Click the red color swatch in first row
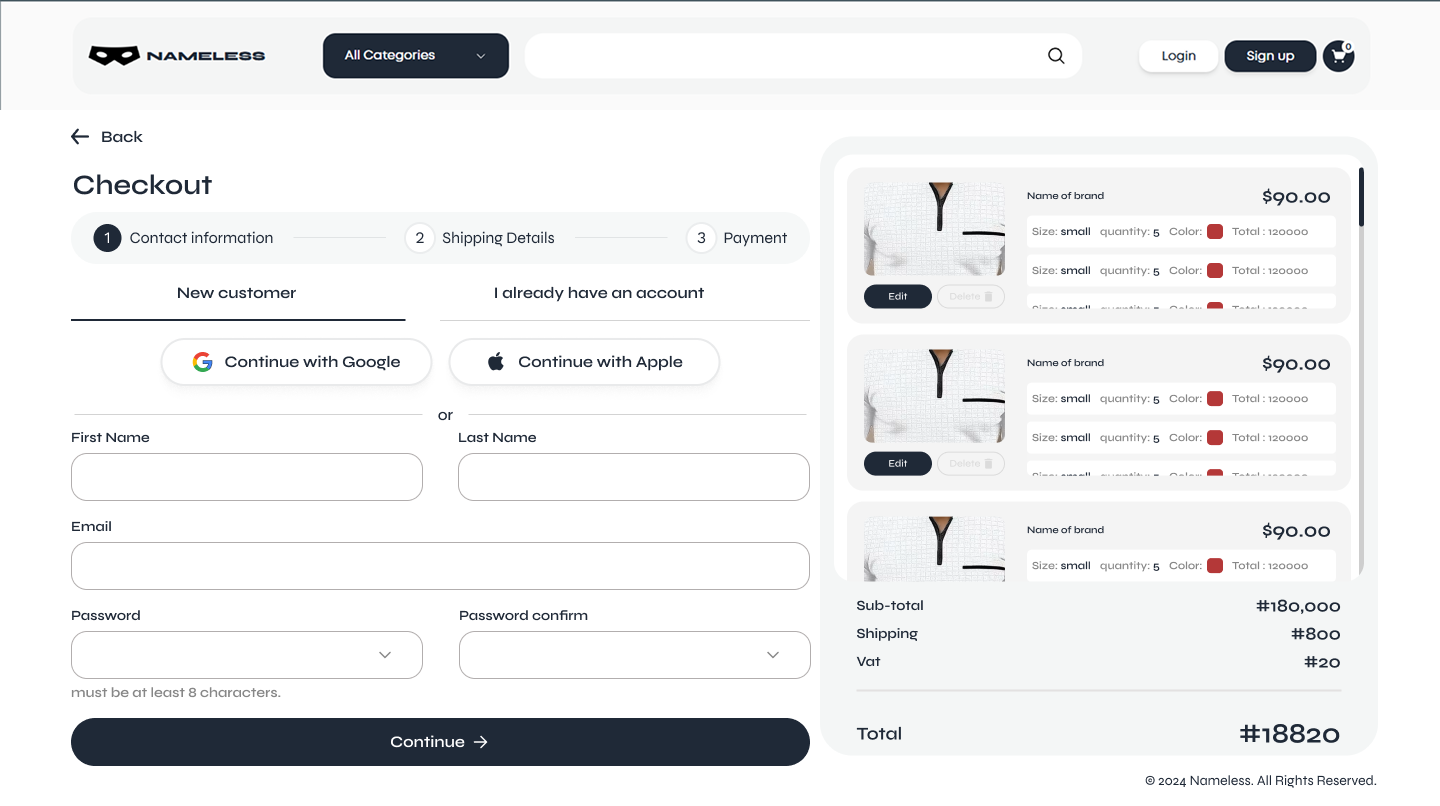 (x=1215, y=232)
